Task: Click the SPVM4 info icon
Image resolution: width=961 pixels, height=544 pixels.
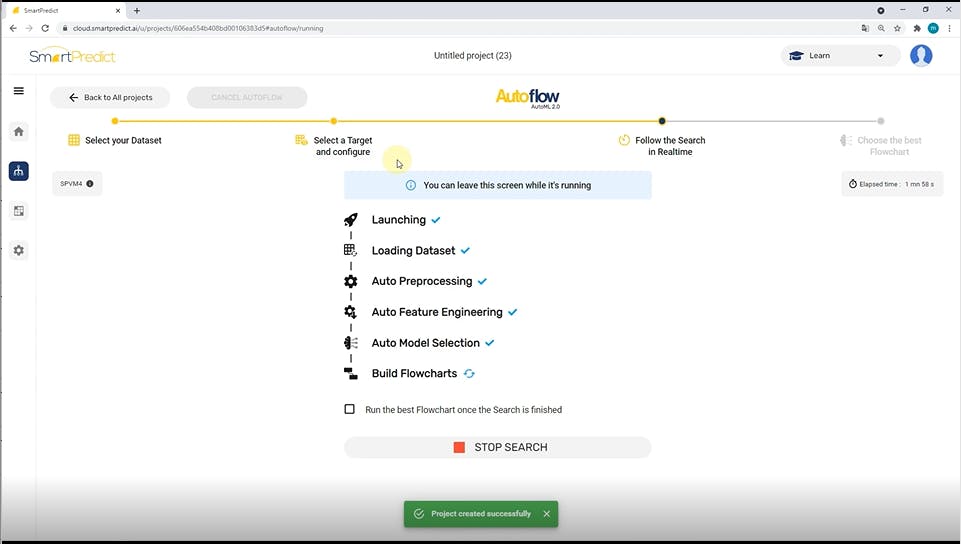Action: 90,184
